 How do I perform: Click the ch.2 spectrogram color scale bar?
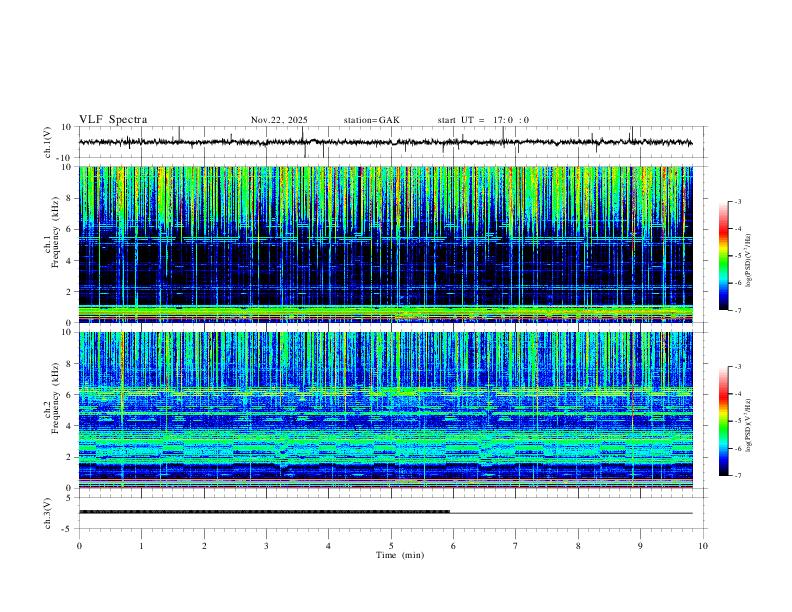click(724, 421)
